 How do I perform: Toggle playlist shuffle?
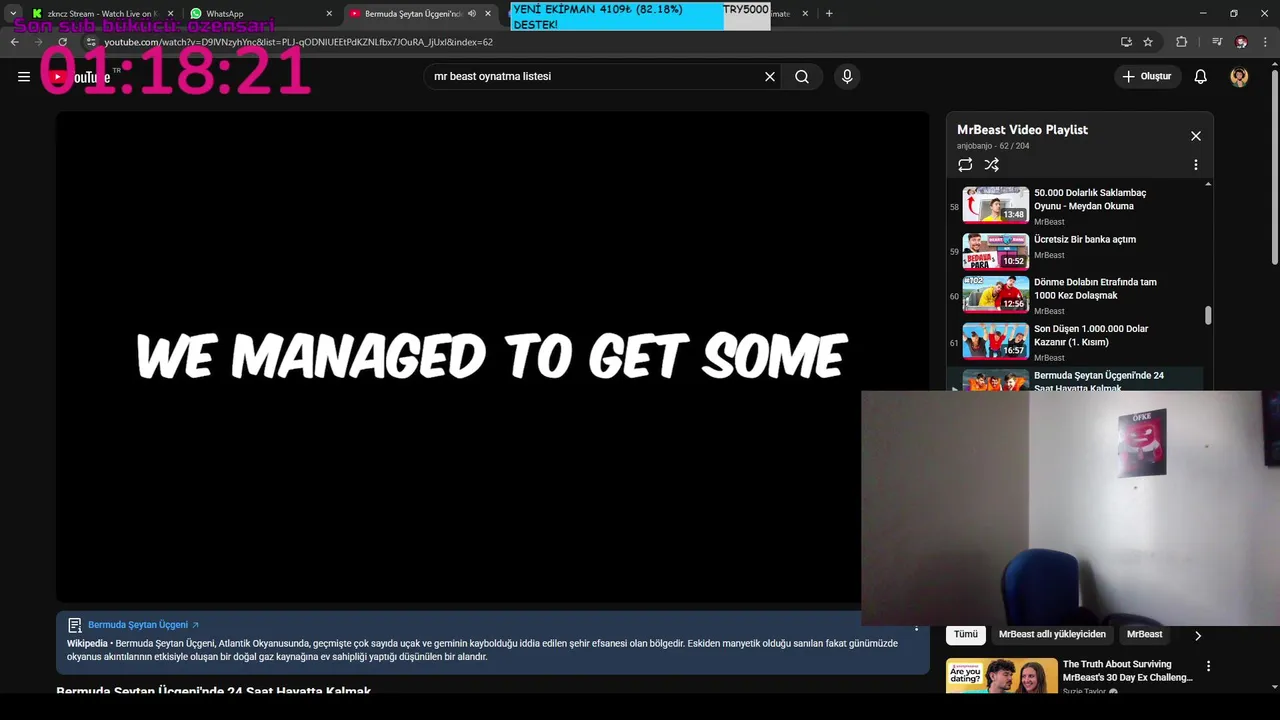click(991, 165)
